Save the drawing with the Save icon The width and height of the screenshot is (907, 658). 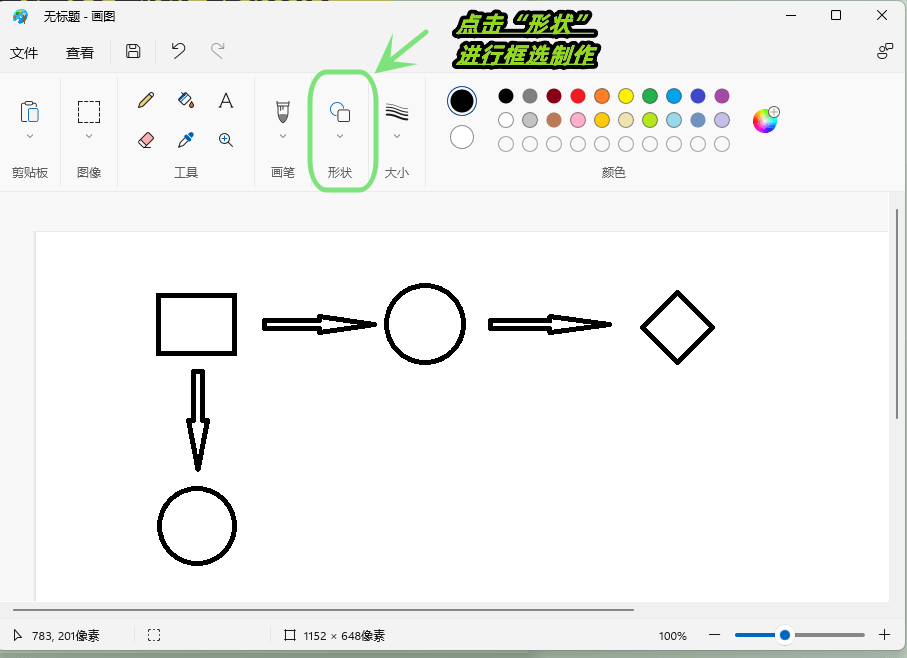point(133,51)
